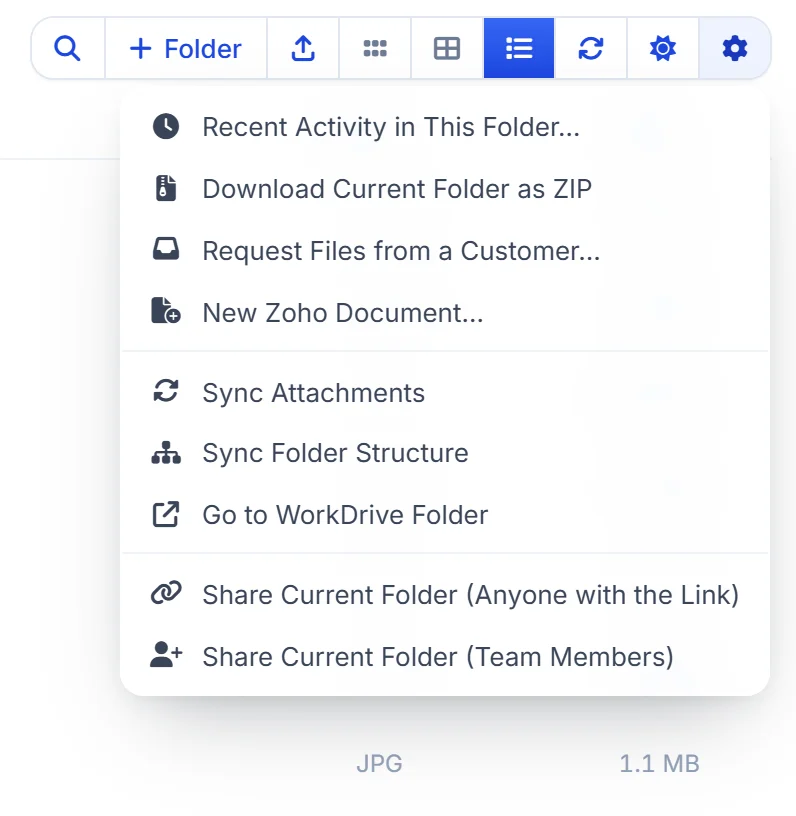Click the inbox tray icon for Request Files

pos(166,249)
